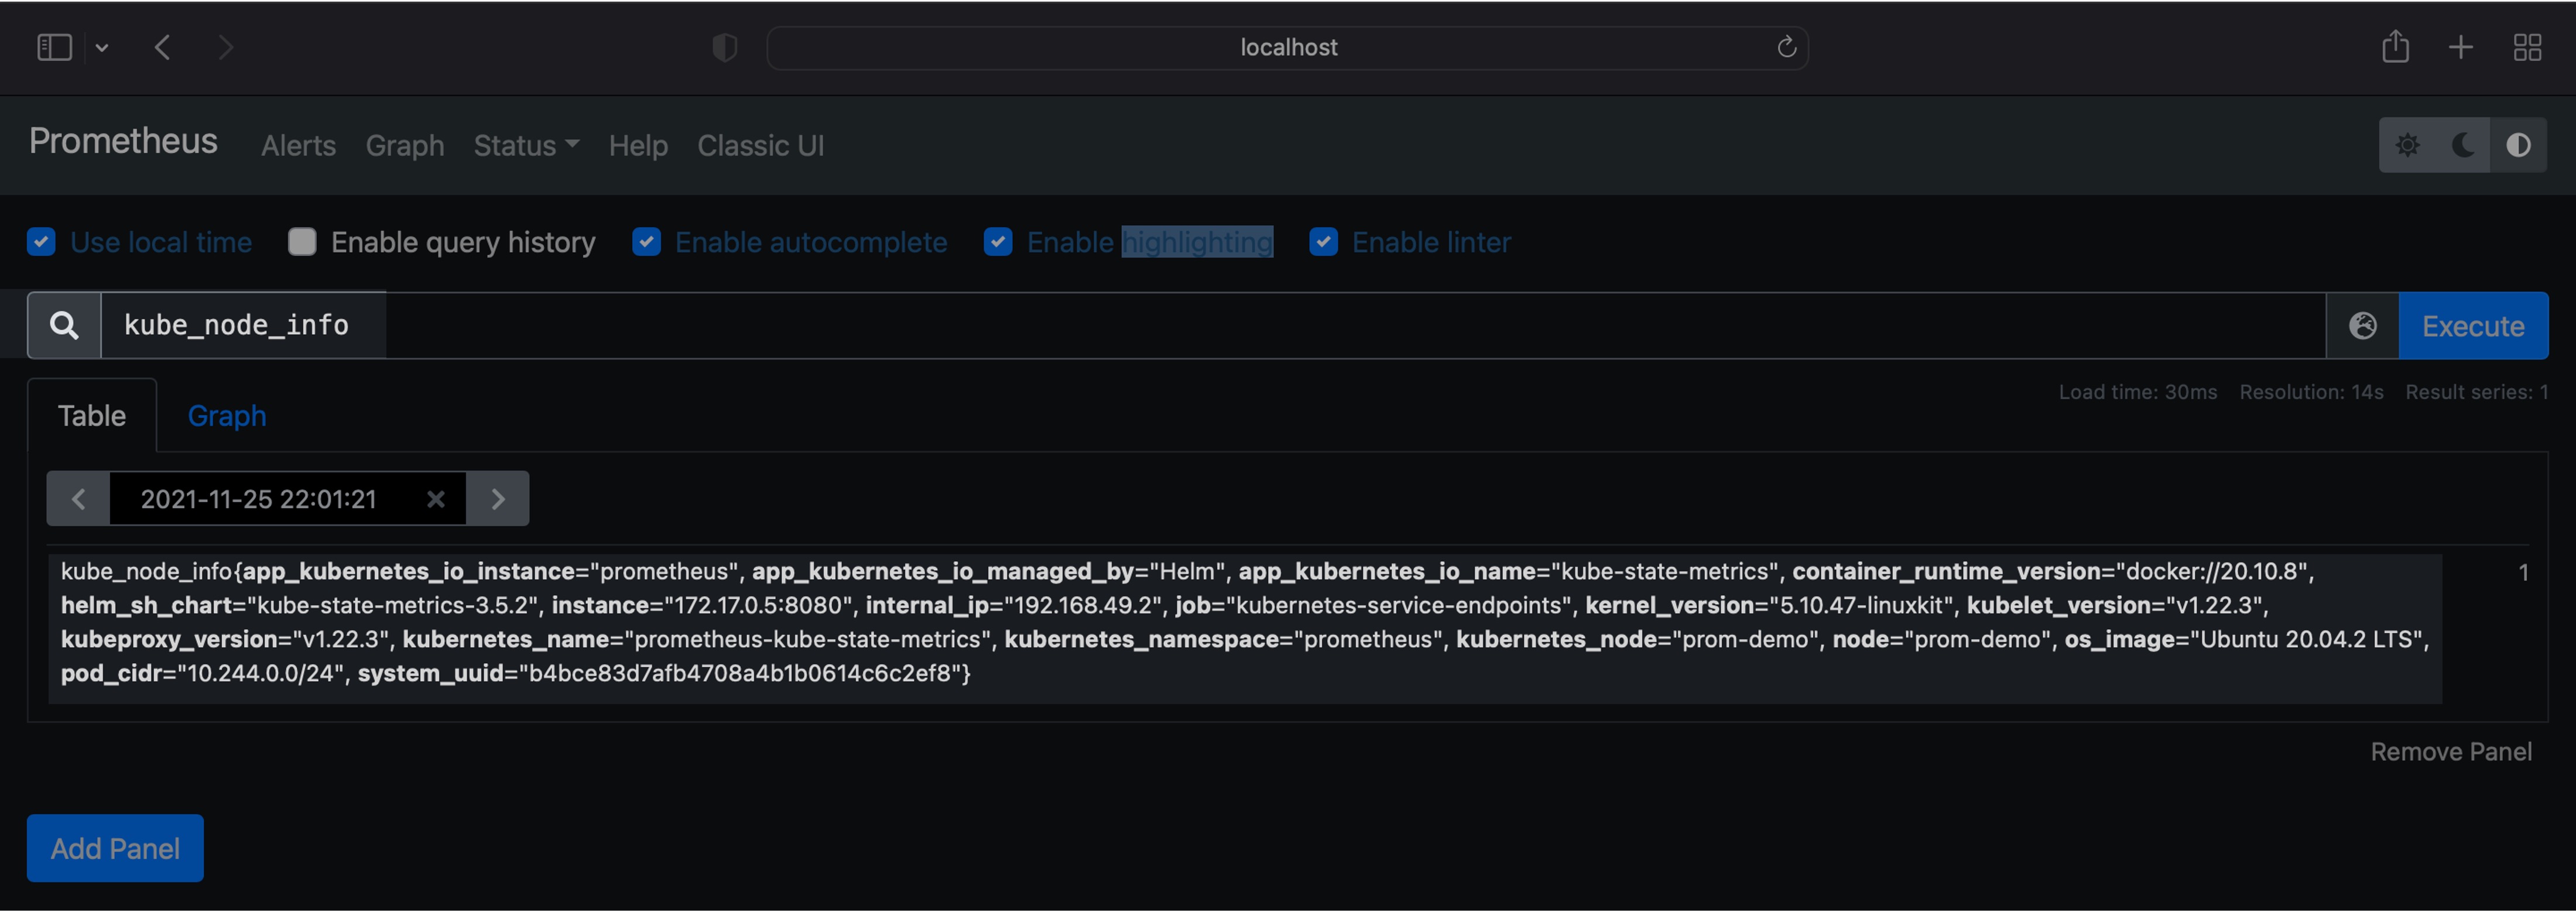Screen dimensions: 2576x912
Task: Select the auto theme half-circle icon
Action: (2518, 146)
